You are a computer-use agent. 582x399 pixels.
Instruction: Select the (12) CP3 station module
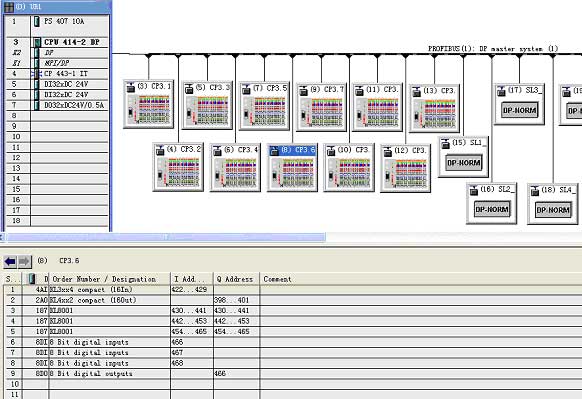[405, 169]
